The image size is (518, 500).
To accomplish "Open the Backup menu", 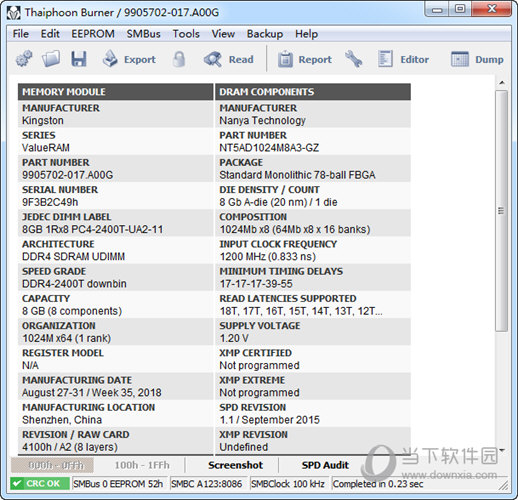I will pos(265,34).
